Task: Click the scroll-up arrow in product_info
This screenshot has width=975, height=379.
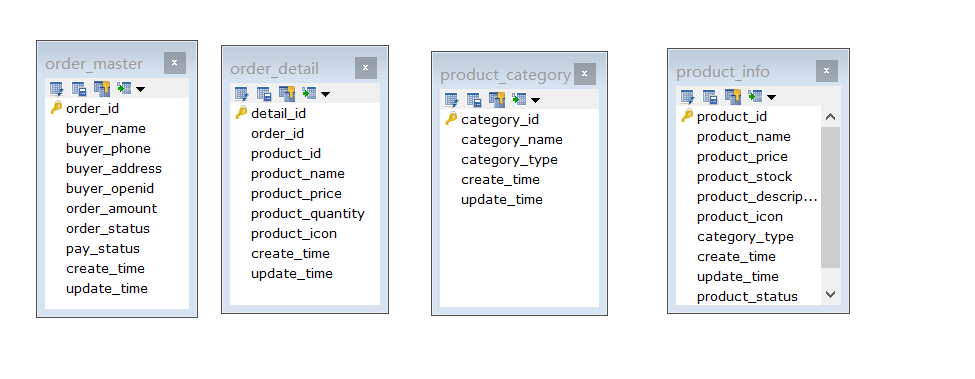Action: (x=830, y=117)
